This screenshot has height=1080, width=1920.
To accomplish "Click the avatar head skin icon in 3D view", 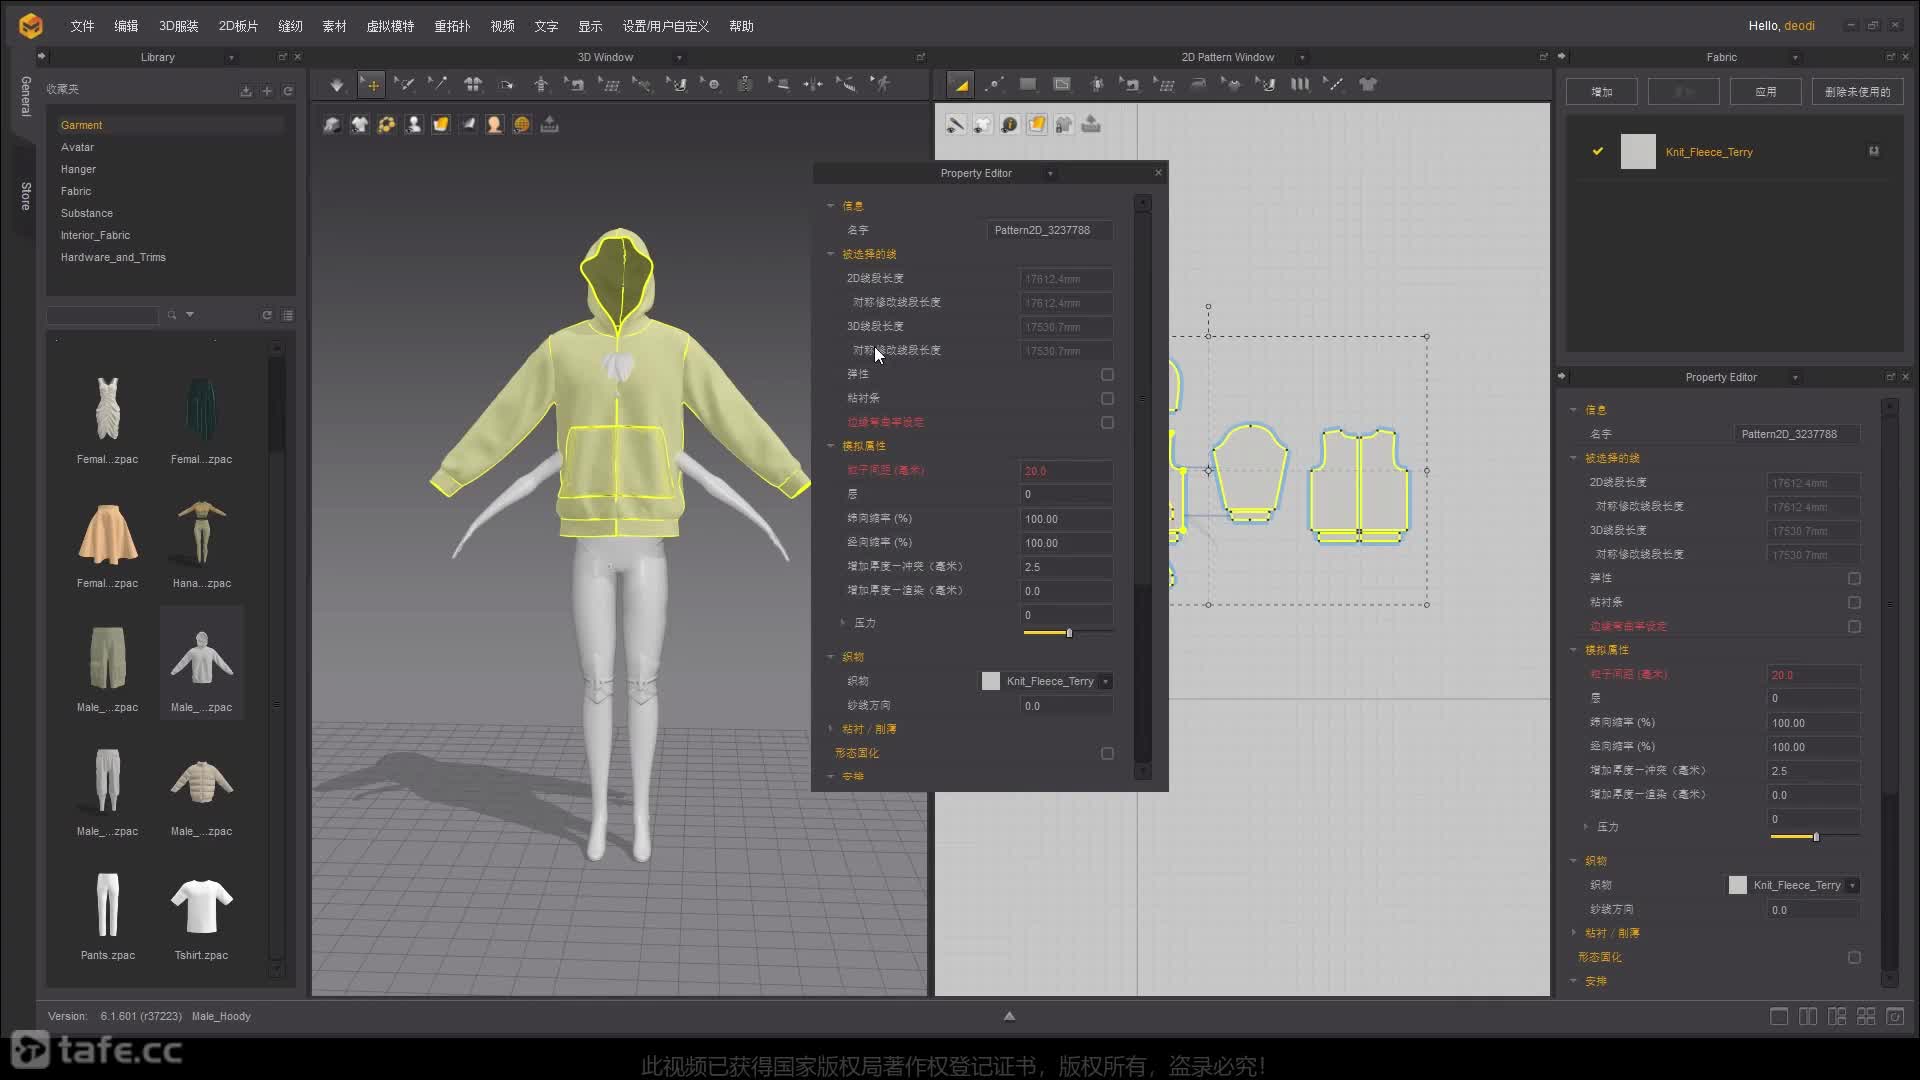I will (x=494, y=124).
